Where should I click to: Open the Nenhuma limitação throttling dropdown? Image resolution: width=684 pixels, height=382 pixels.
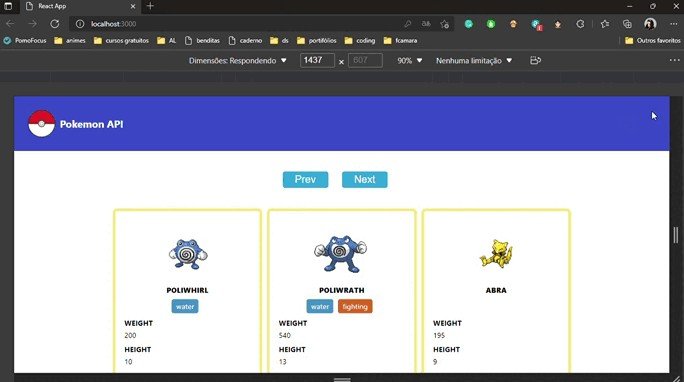pyautogui.click(x=474, y=61)
